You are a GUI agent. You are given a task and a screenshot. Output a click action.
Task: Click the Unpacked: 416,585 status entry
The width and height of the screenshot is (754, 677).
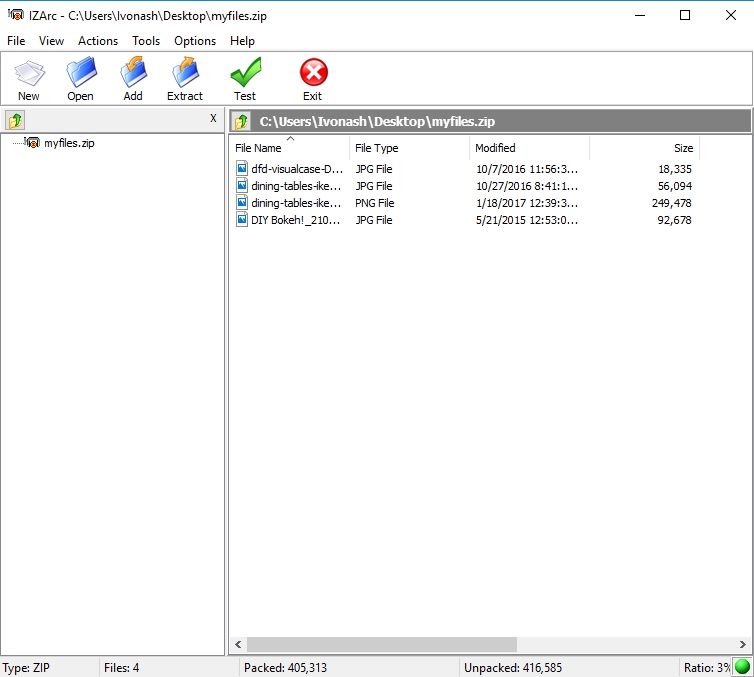513,667
